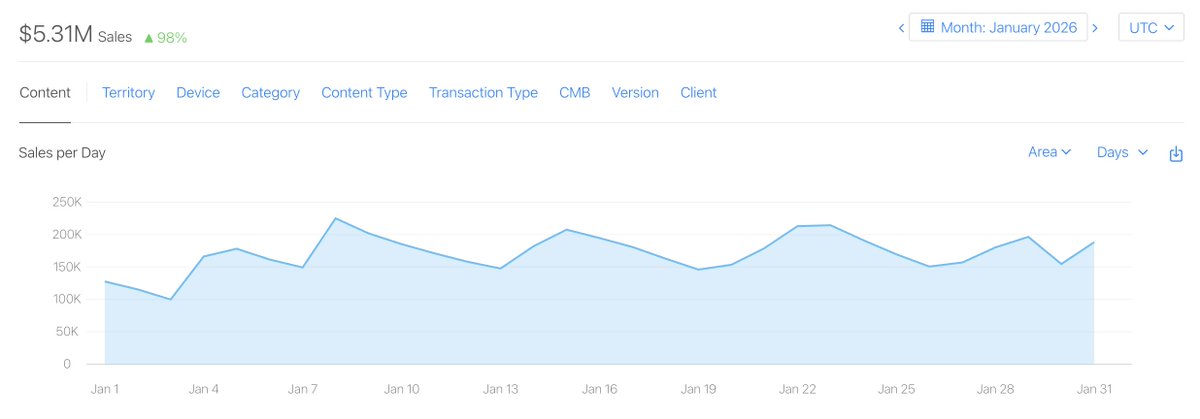The height and width of the screenshot is (419, 1200).
Task: Click the Jan 19 x-axis label
Action: (698, 389)
